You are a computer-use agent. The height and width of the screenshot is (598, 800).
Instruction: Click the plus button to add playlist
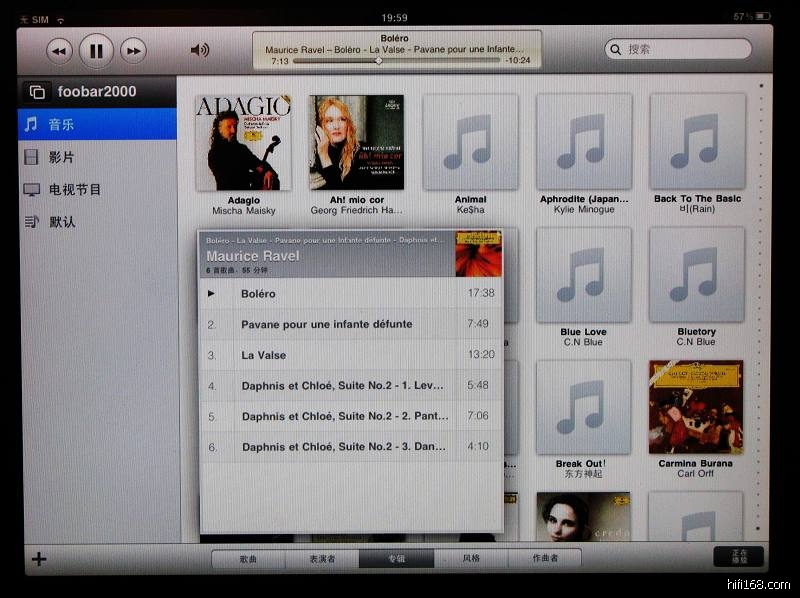(39, 558)
